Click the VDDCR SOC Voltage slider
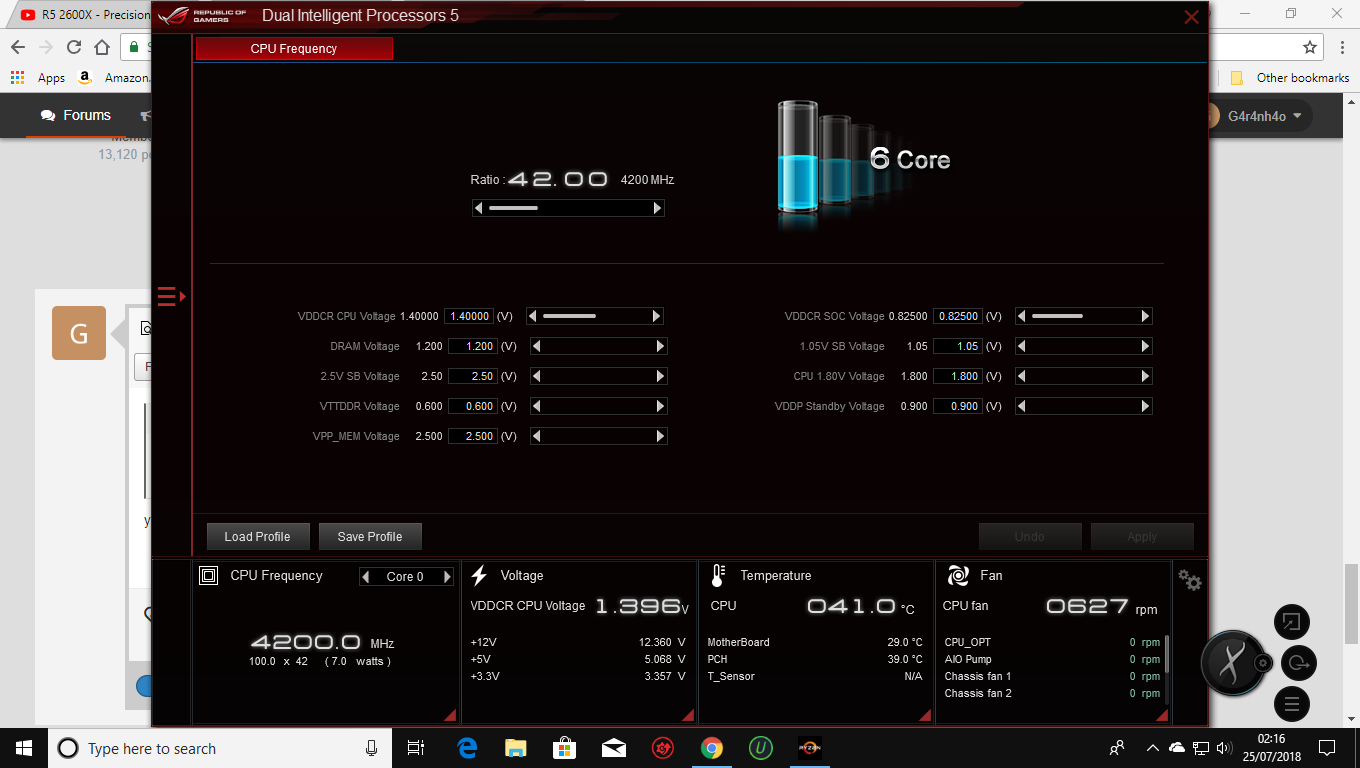This screenshot has width=1360, height=768. [1084, 316]
